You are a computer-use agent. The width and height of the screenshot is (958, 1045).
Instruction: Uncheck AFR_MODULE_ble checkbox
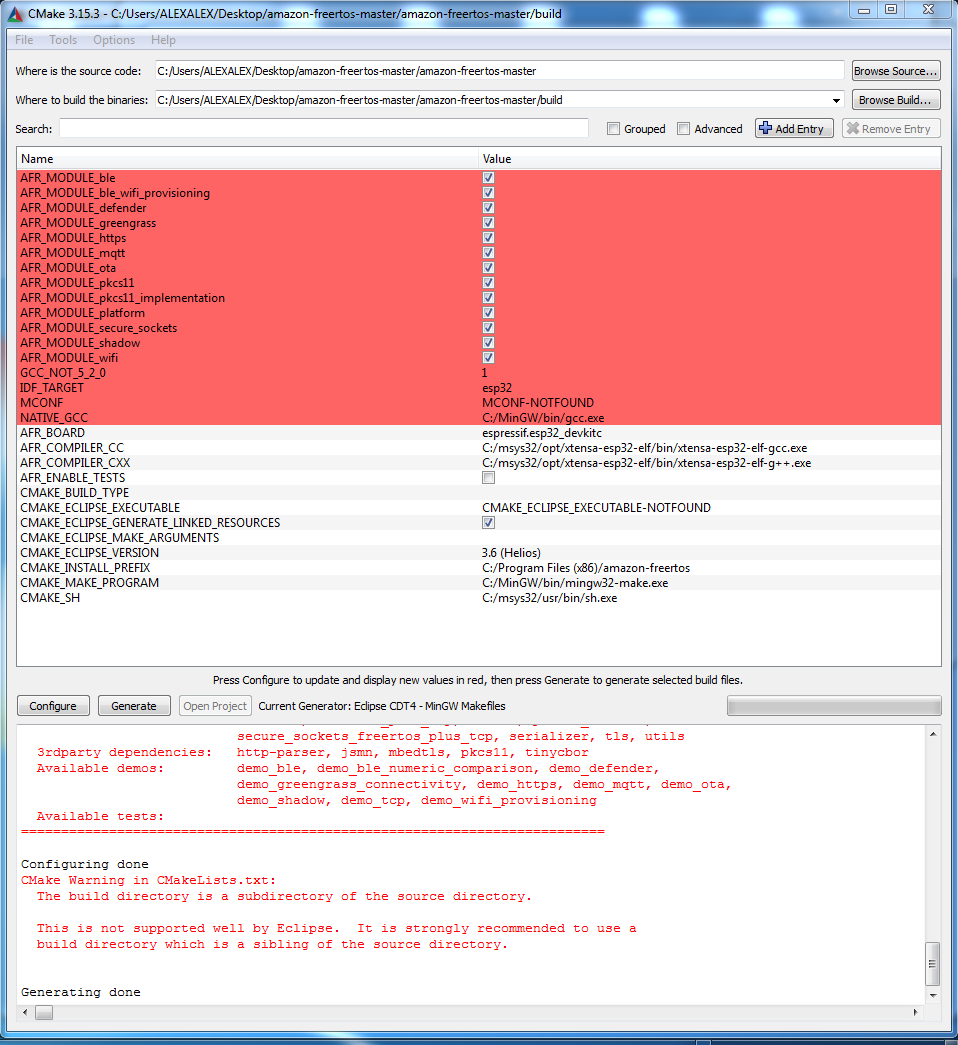point(489,178)
